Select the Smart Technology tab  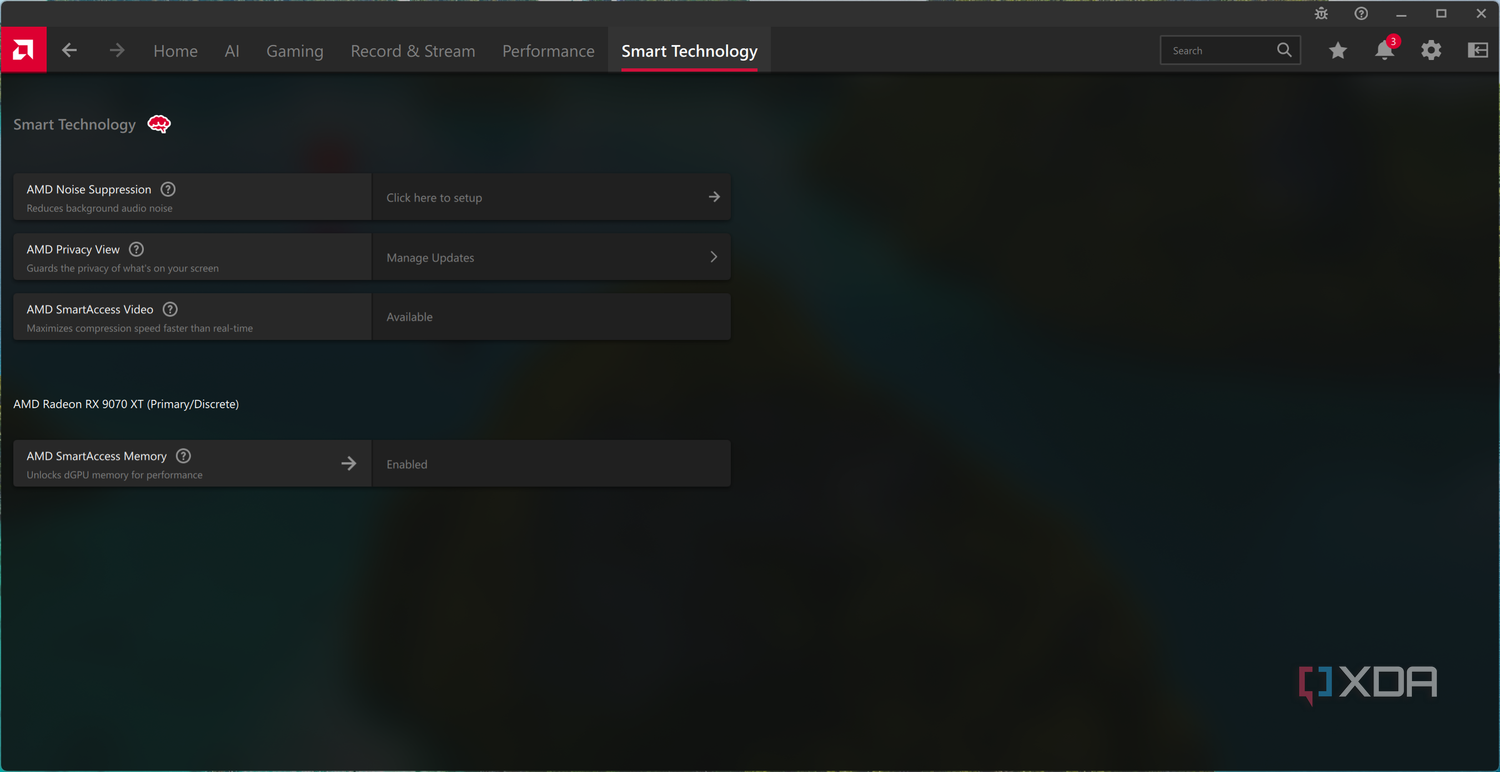coord(689,51)
